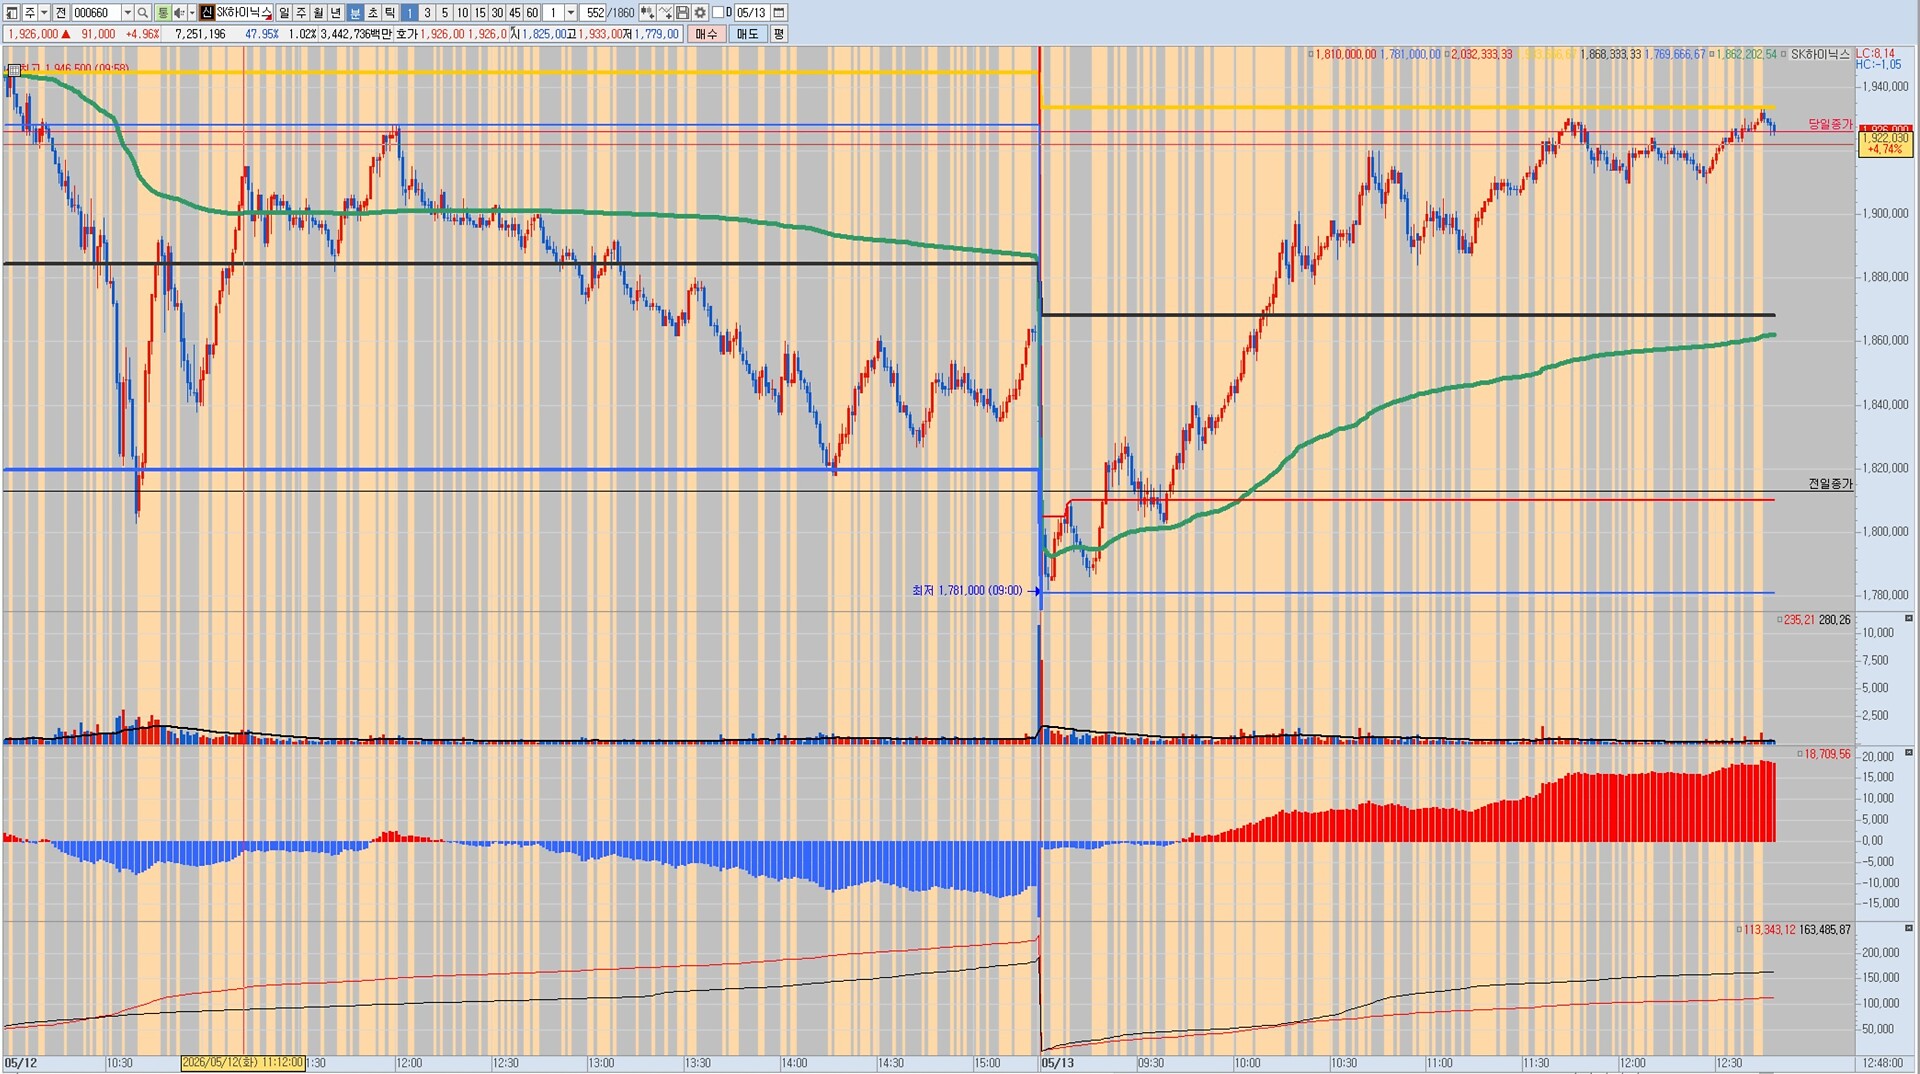
Task: Open chart settings gear icon
Action: [700, 13]
